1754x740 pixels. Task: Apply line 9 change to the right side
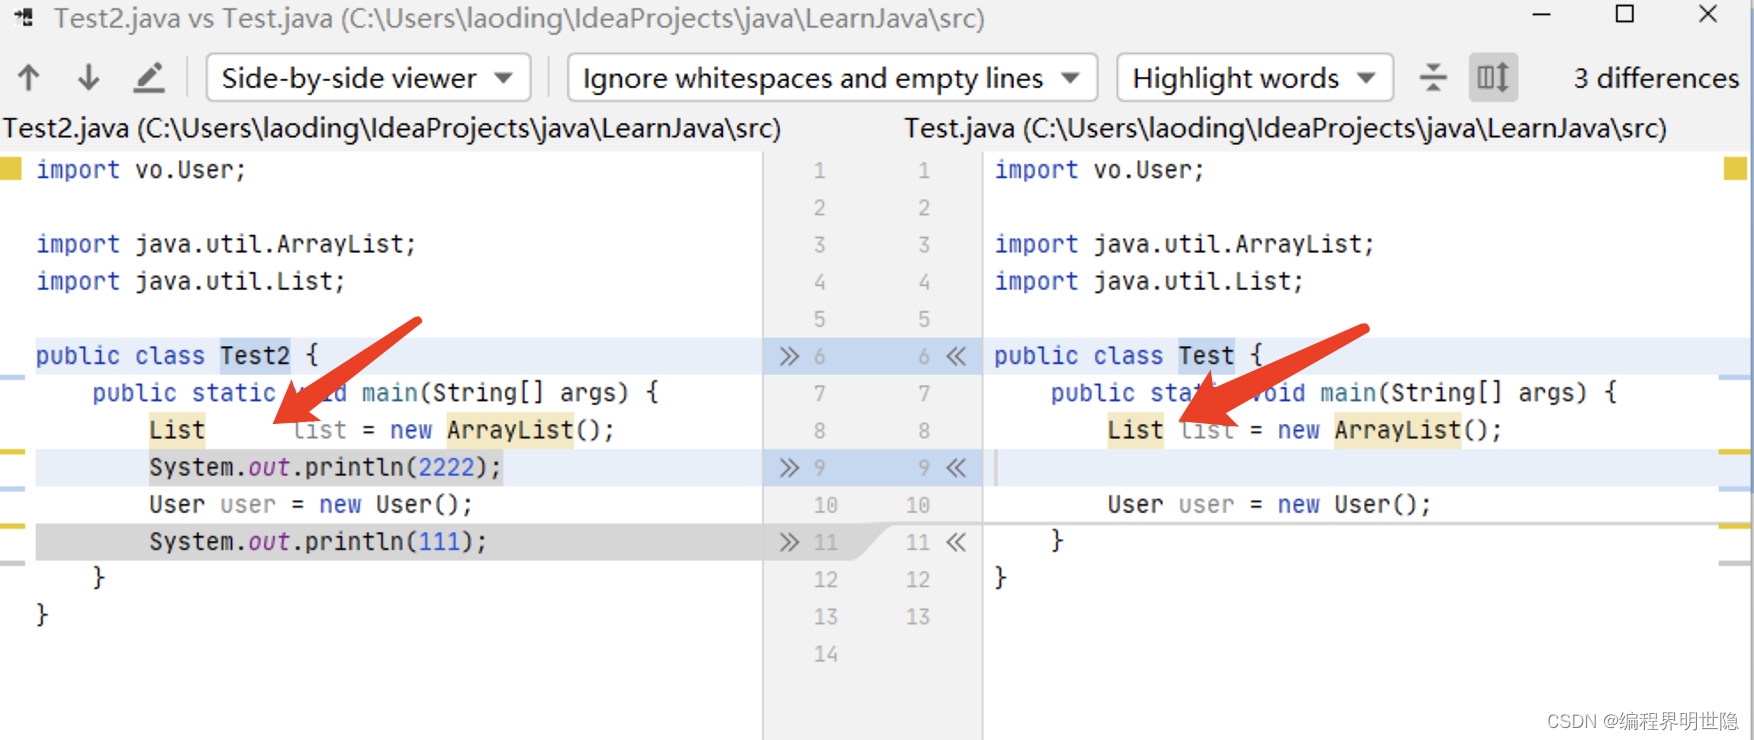pos(789,467)
